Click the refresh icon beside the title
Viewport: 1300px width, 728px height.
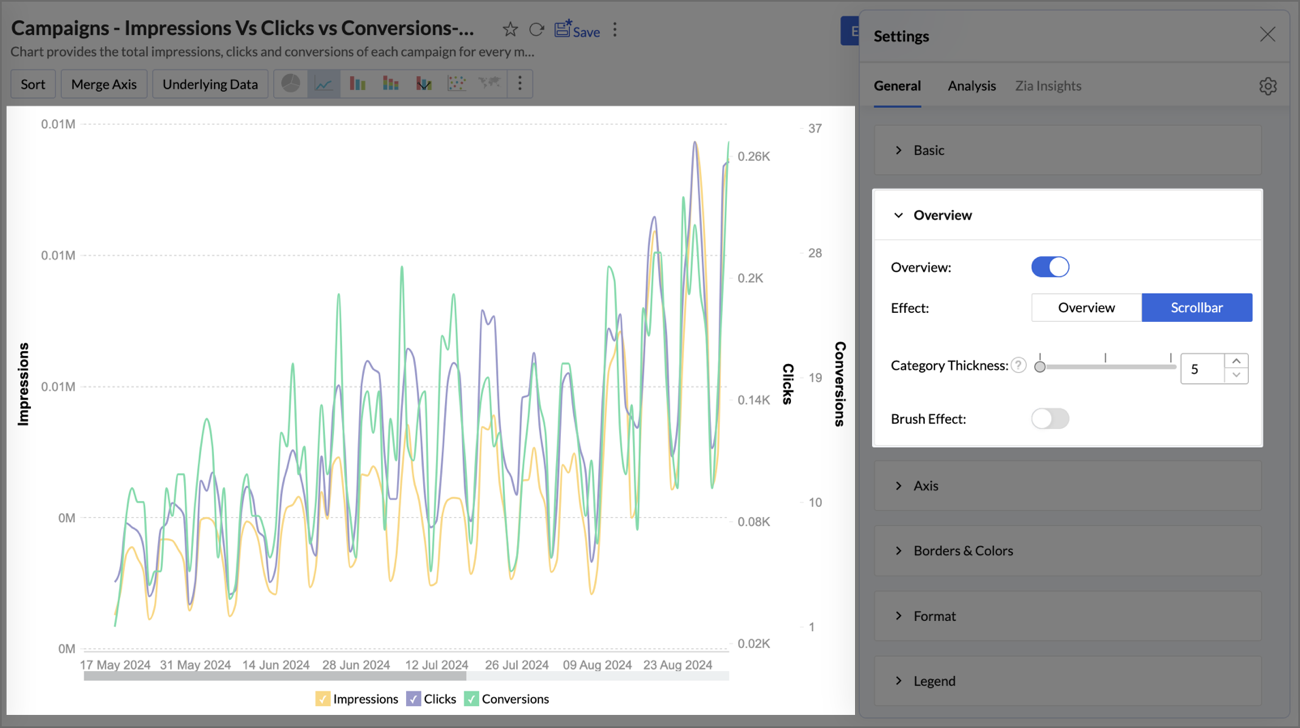[537, 30]
